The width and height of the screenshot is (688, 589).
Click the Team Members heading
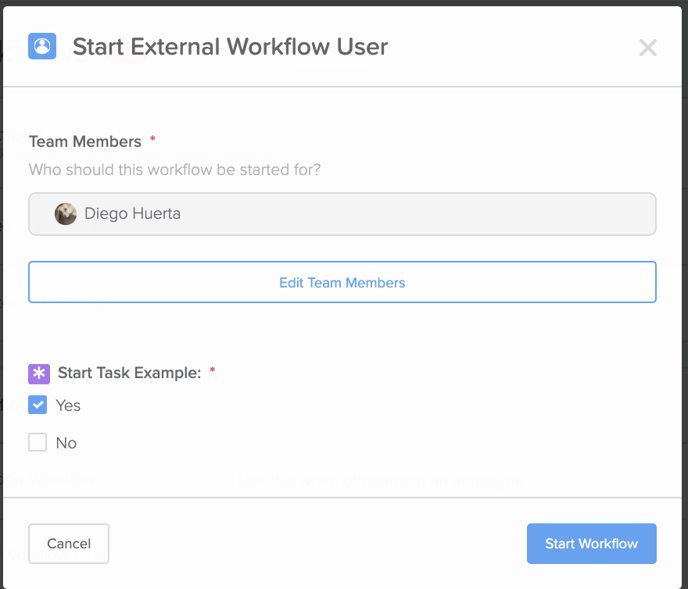click(85, 141)
